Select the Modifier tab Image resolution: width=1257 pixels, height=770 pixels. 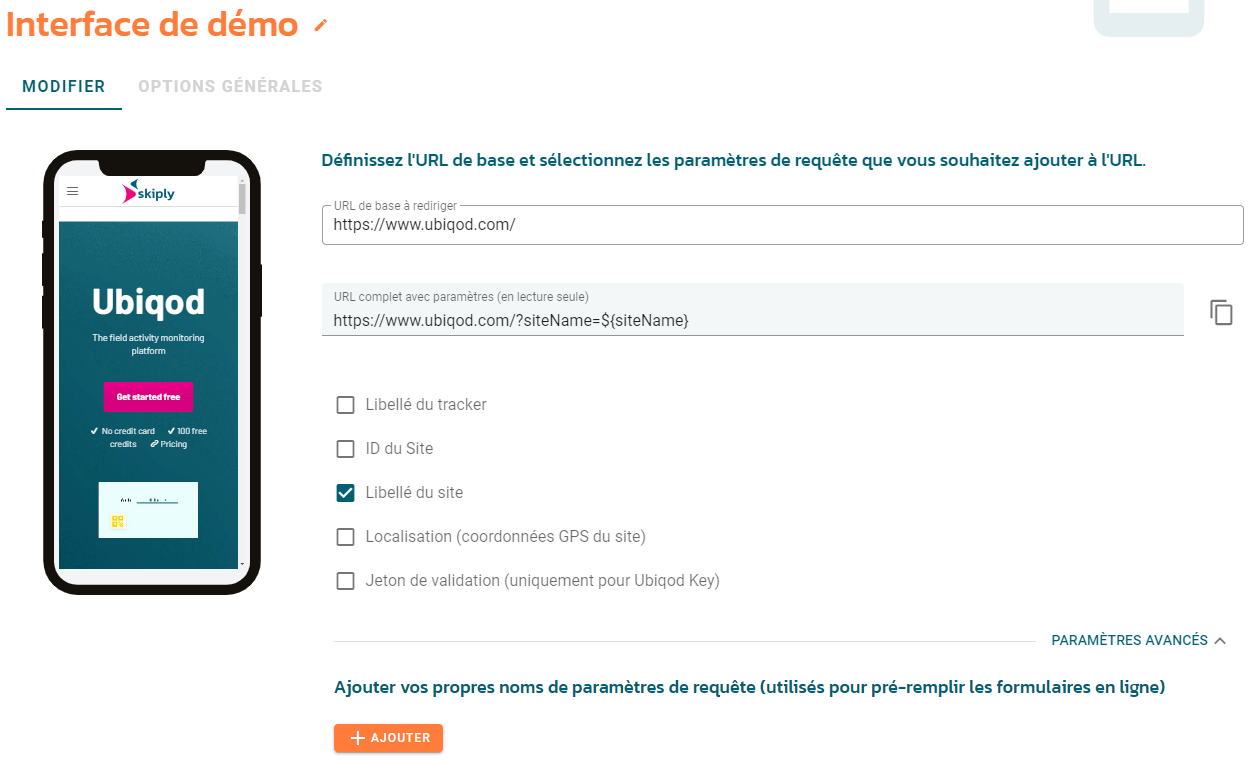(64, 86)
